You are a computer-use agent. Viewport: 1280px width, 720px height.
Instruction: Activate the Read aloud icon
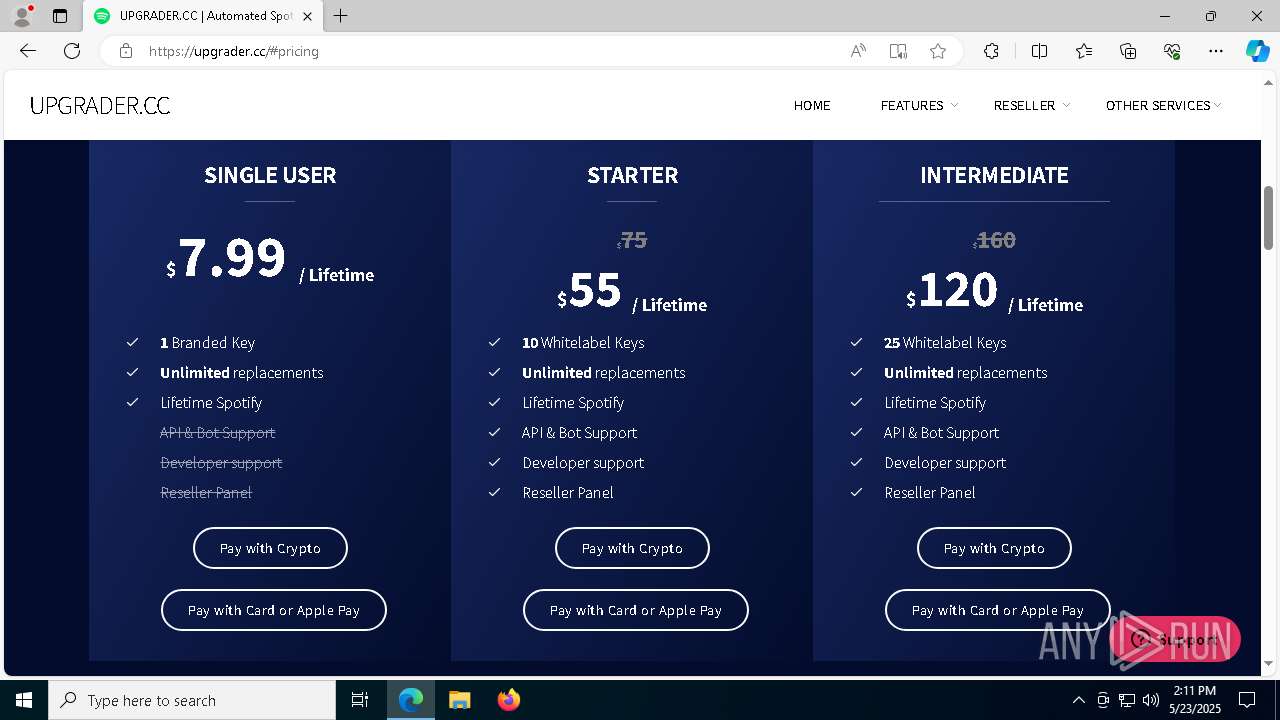pos(858,51)
